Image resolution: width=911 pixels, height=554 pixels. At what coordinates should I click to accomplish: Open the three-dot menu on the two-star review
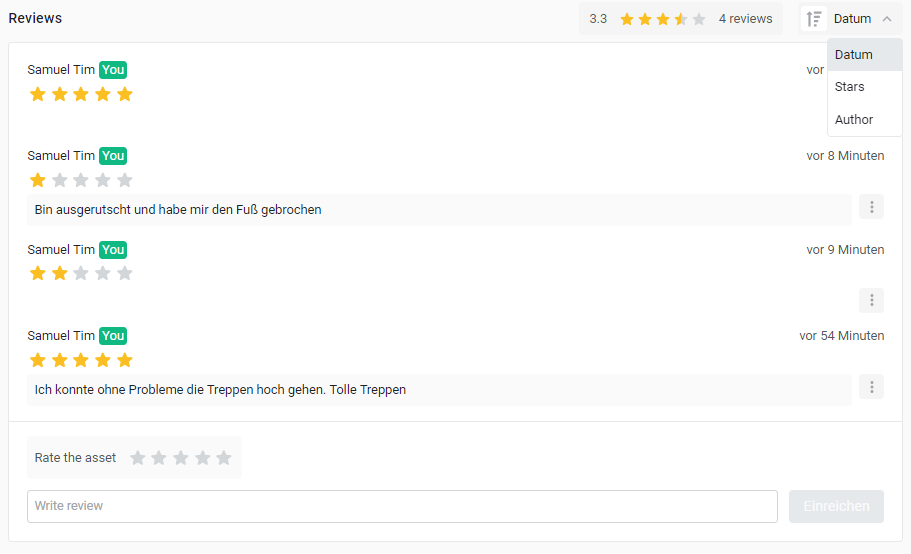pyautogui.click(x=871, y=300)
